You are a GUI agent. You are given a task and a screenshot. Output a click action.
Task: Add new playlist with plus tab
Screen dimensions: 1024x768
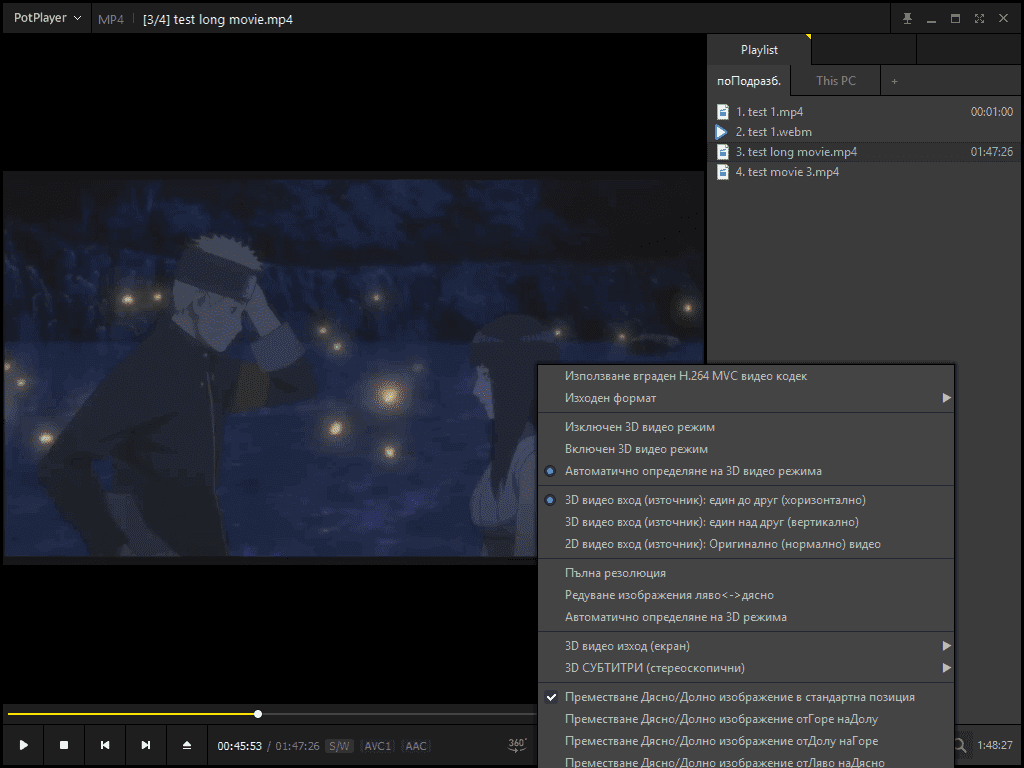895,81
